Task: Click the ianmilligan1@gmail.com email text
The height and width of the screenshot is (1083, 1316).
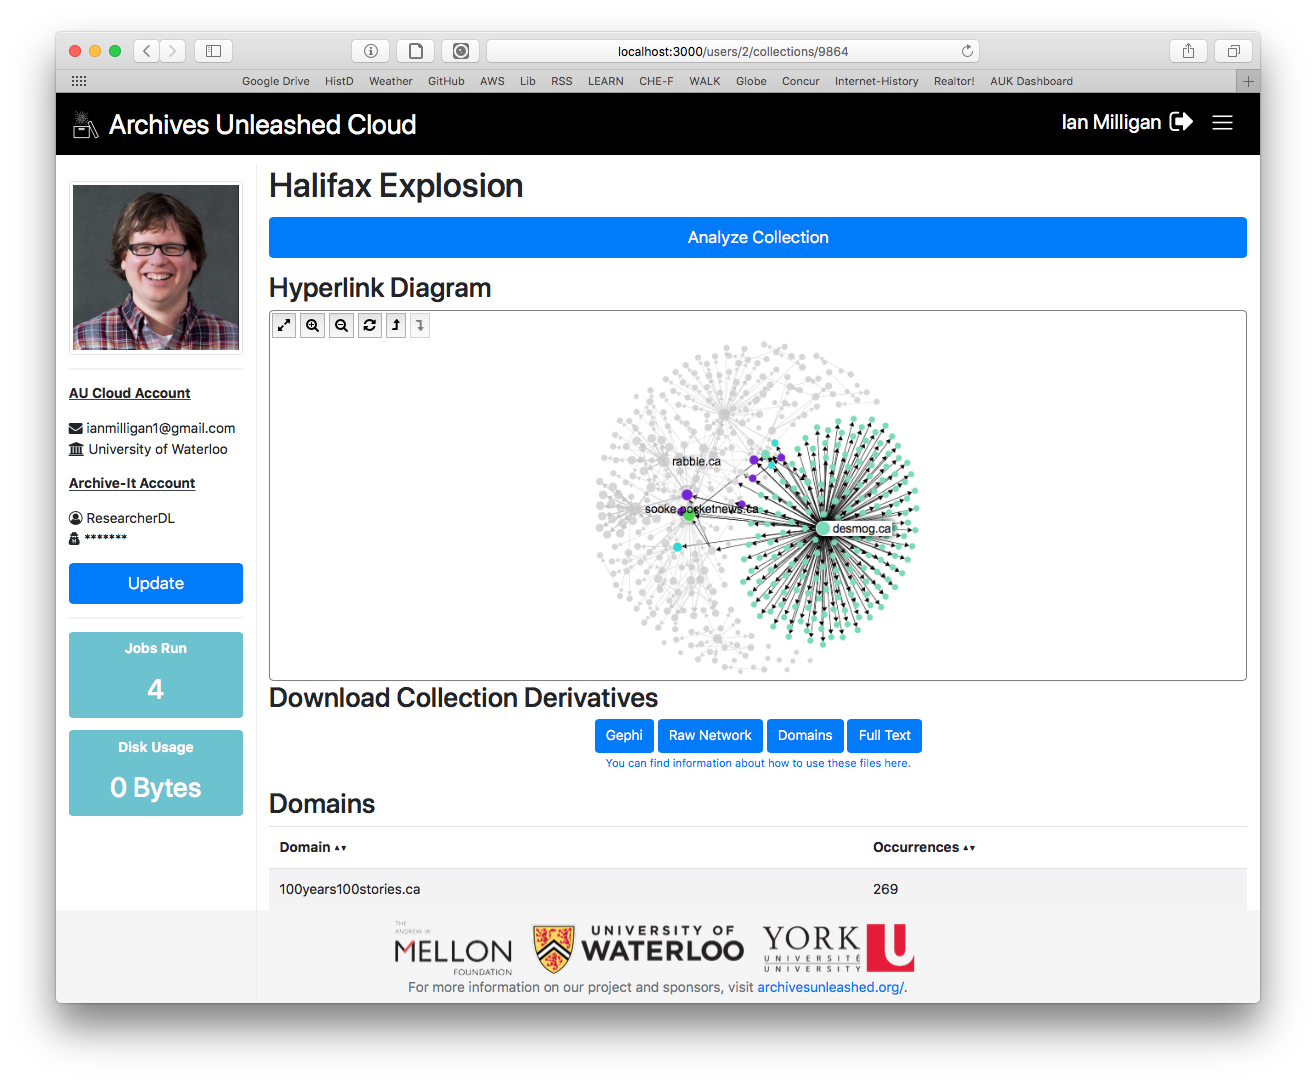Action: [x=161, y=428]
